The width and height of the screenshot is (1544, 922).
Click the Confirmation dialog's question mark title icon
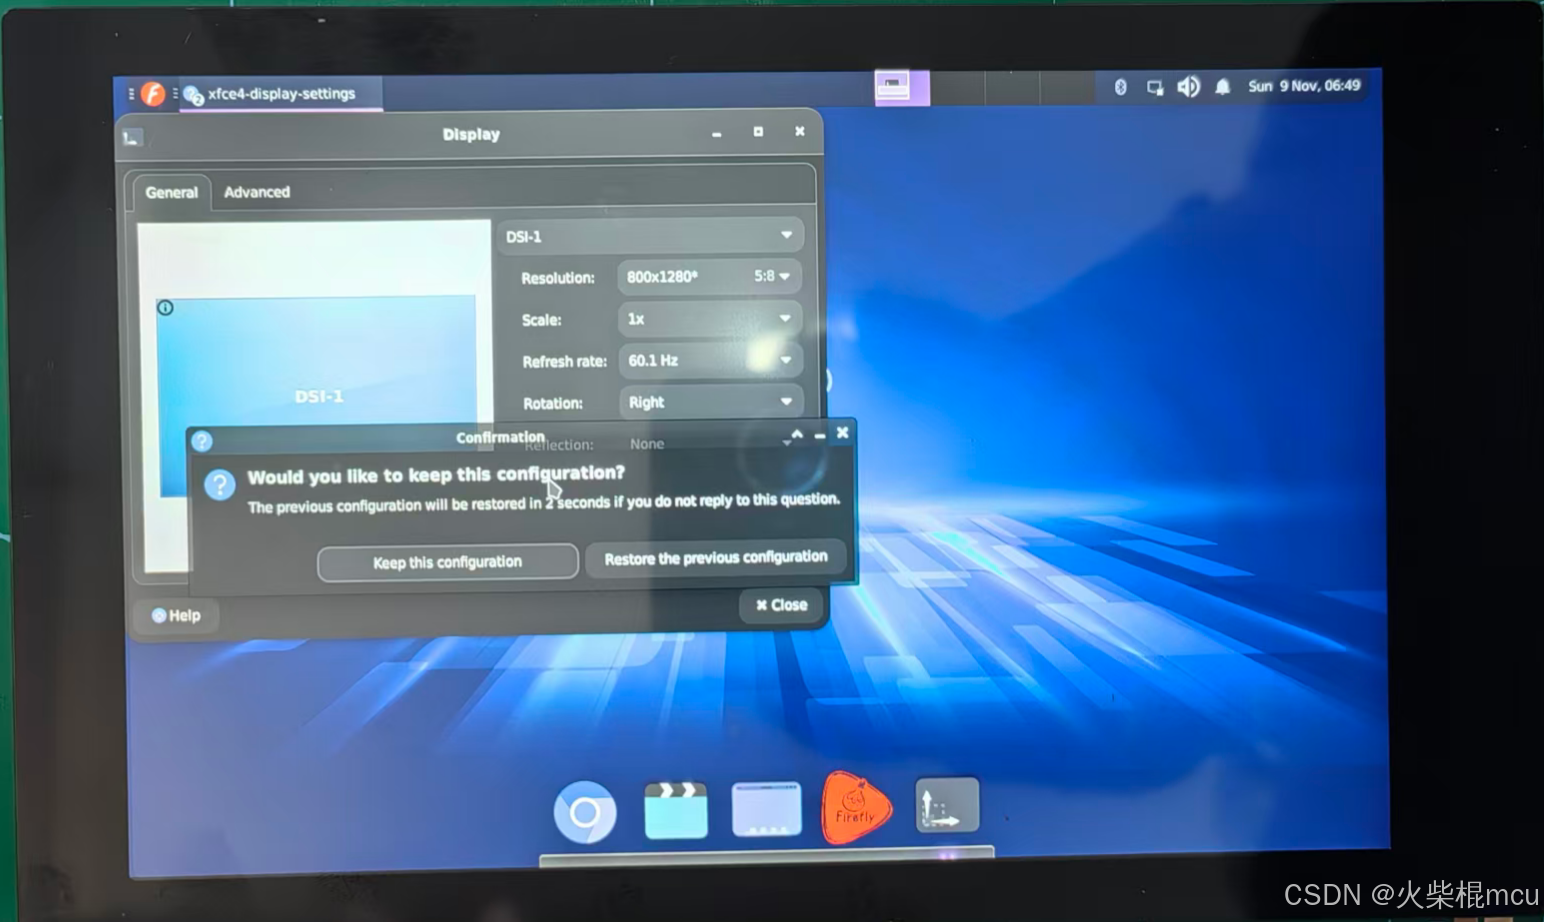pyautogui.click(x=202, y=441)
